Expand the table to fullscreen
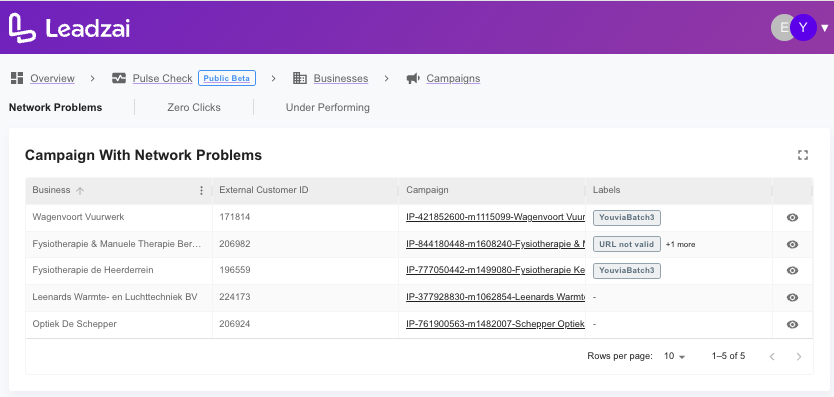 tap(803, 155)
